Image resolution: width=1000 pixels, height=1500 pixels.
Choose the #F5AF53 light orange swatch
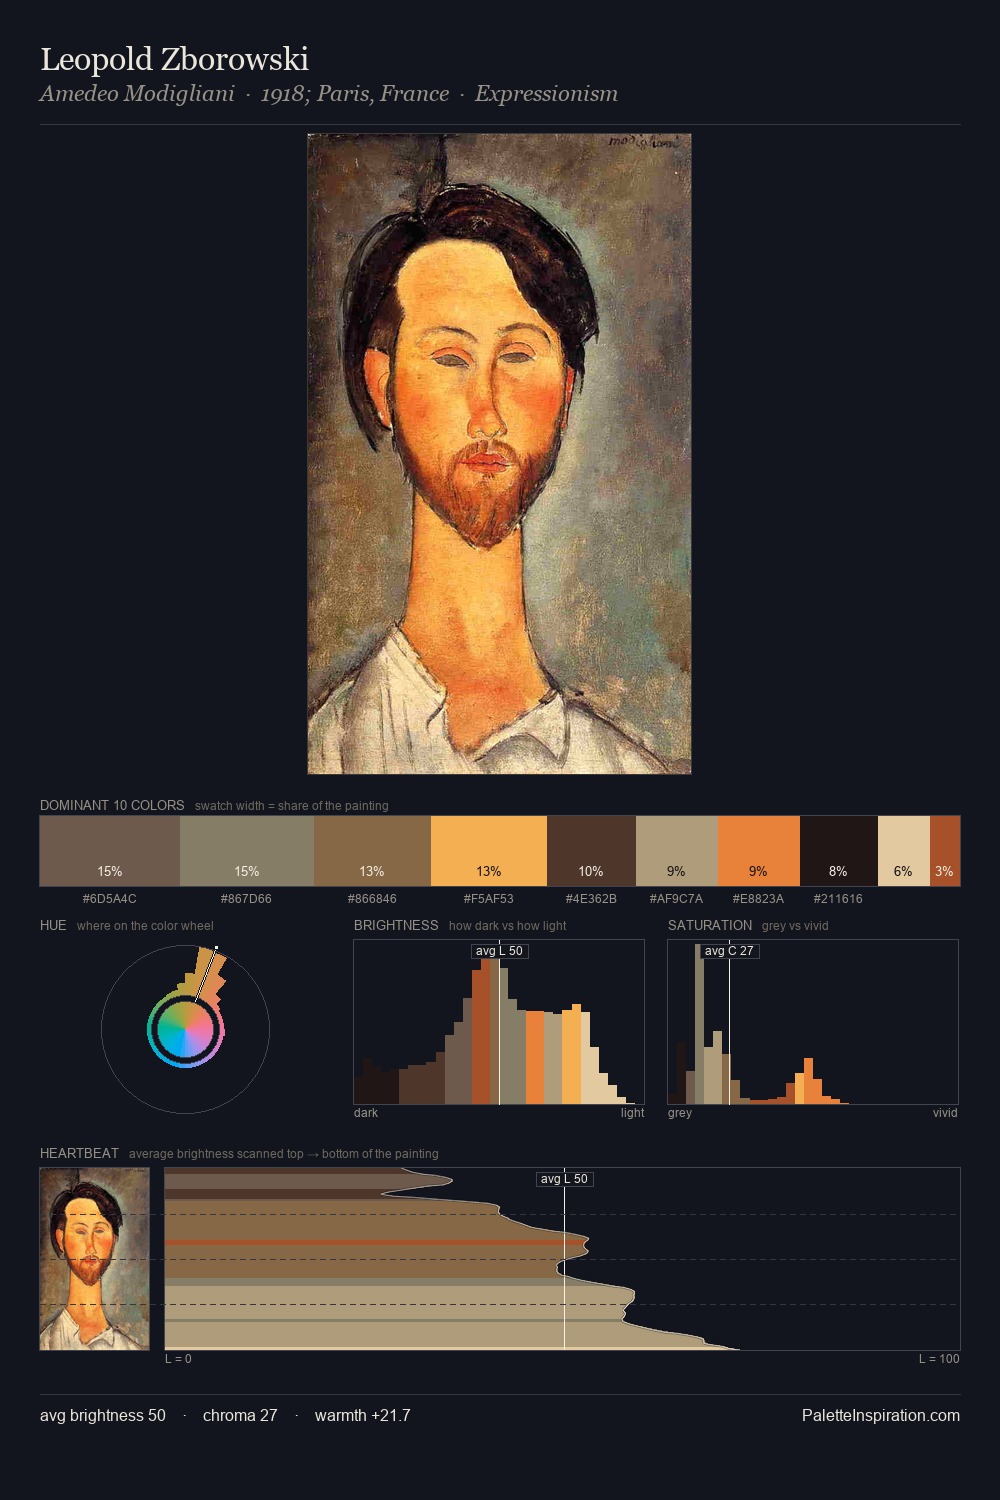click(489, 851)
